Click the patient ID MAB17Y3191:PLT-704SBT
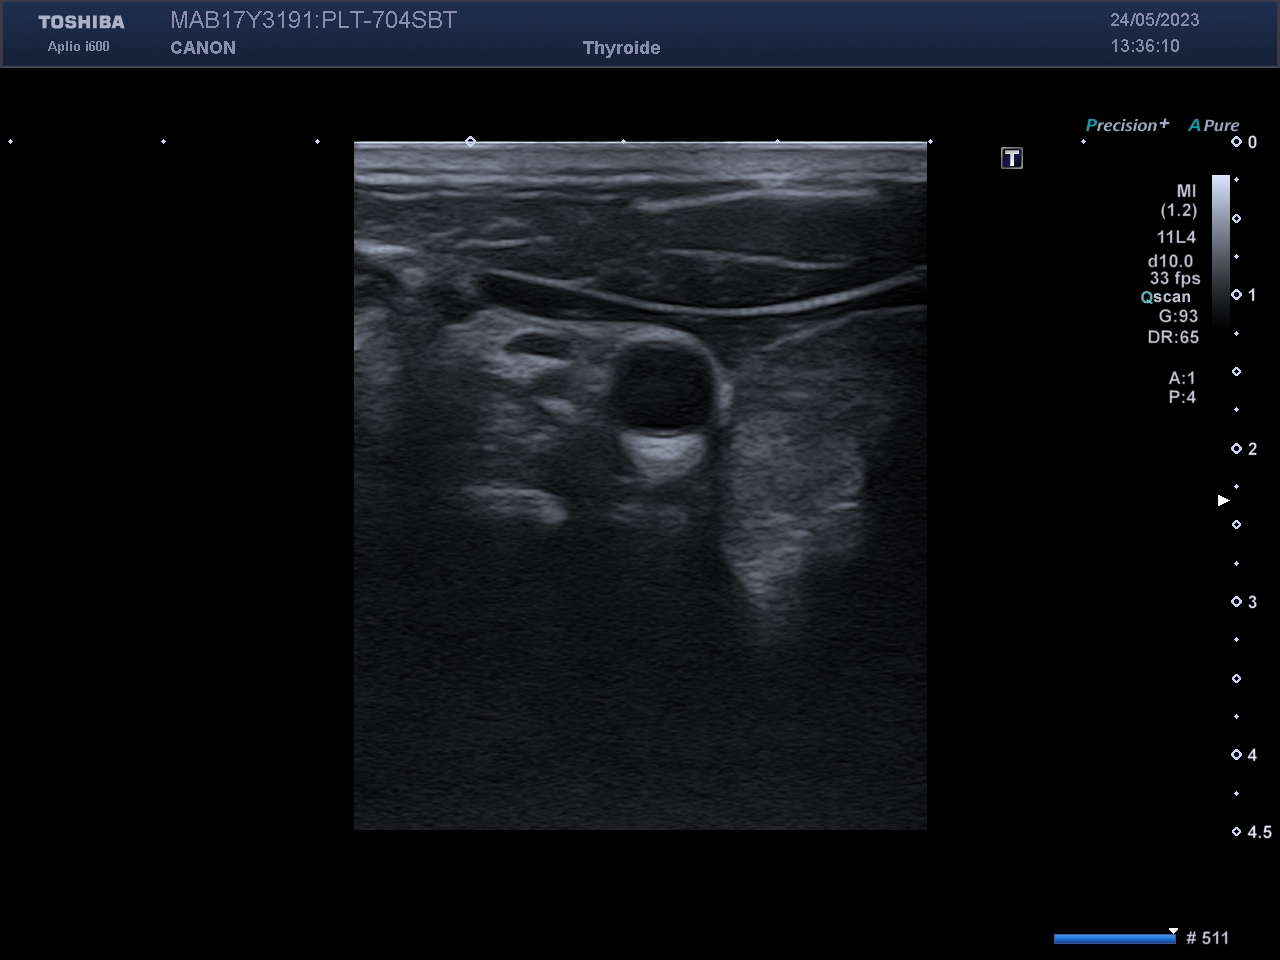Screen dimensions: 1280x960 313,20
